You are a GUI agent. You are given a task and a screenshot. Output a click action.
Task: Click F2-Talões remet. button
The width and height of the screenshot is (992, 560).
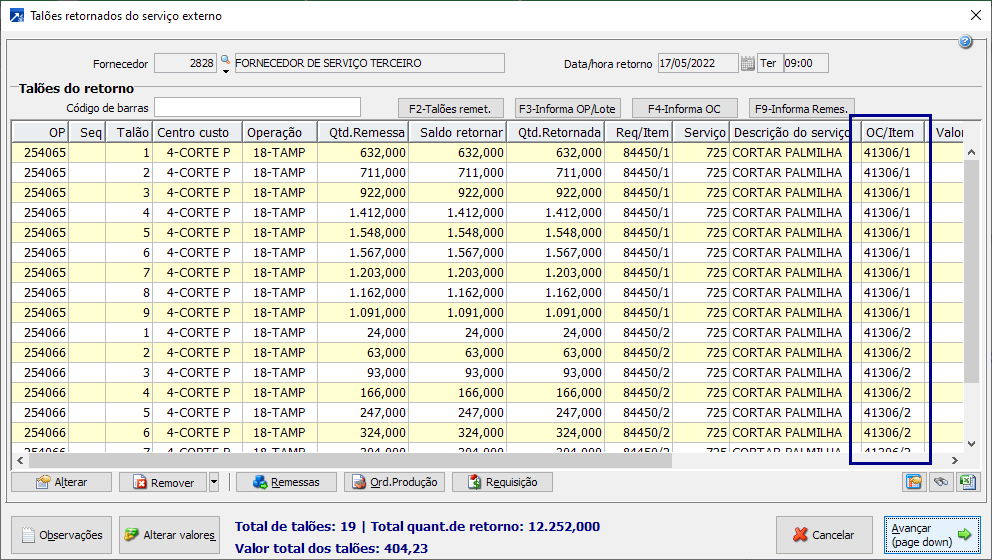(450, 108)
